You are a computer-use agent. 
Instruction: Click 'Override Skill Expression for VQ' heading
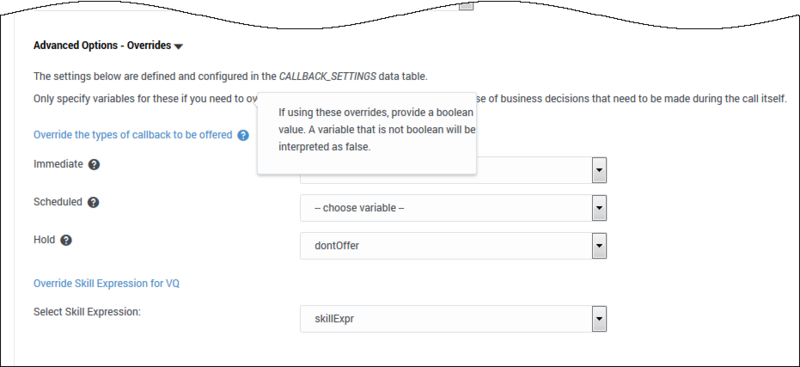point(106,283)
